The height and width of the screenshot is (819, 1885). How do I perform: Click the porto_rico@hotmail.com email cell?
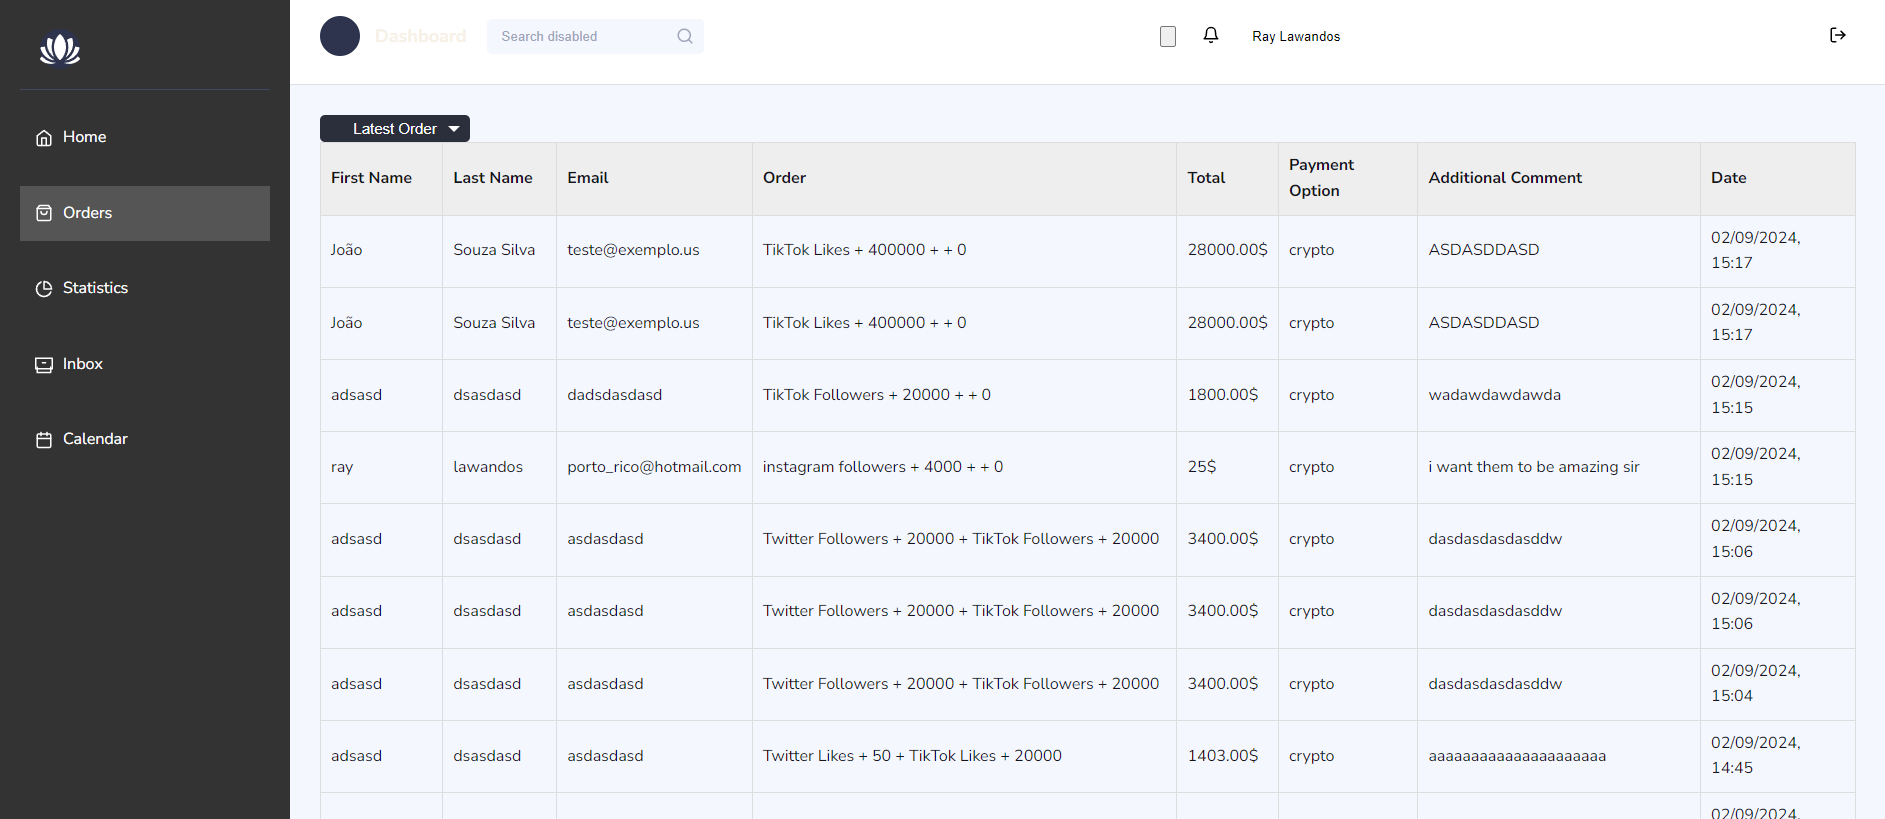coord(654,467)
